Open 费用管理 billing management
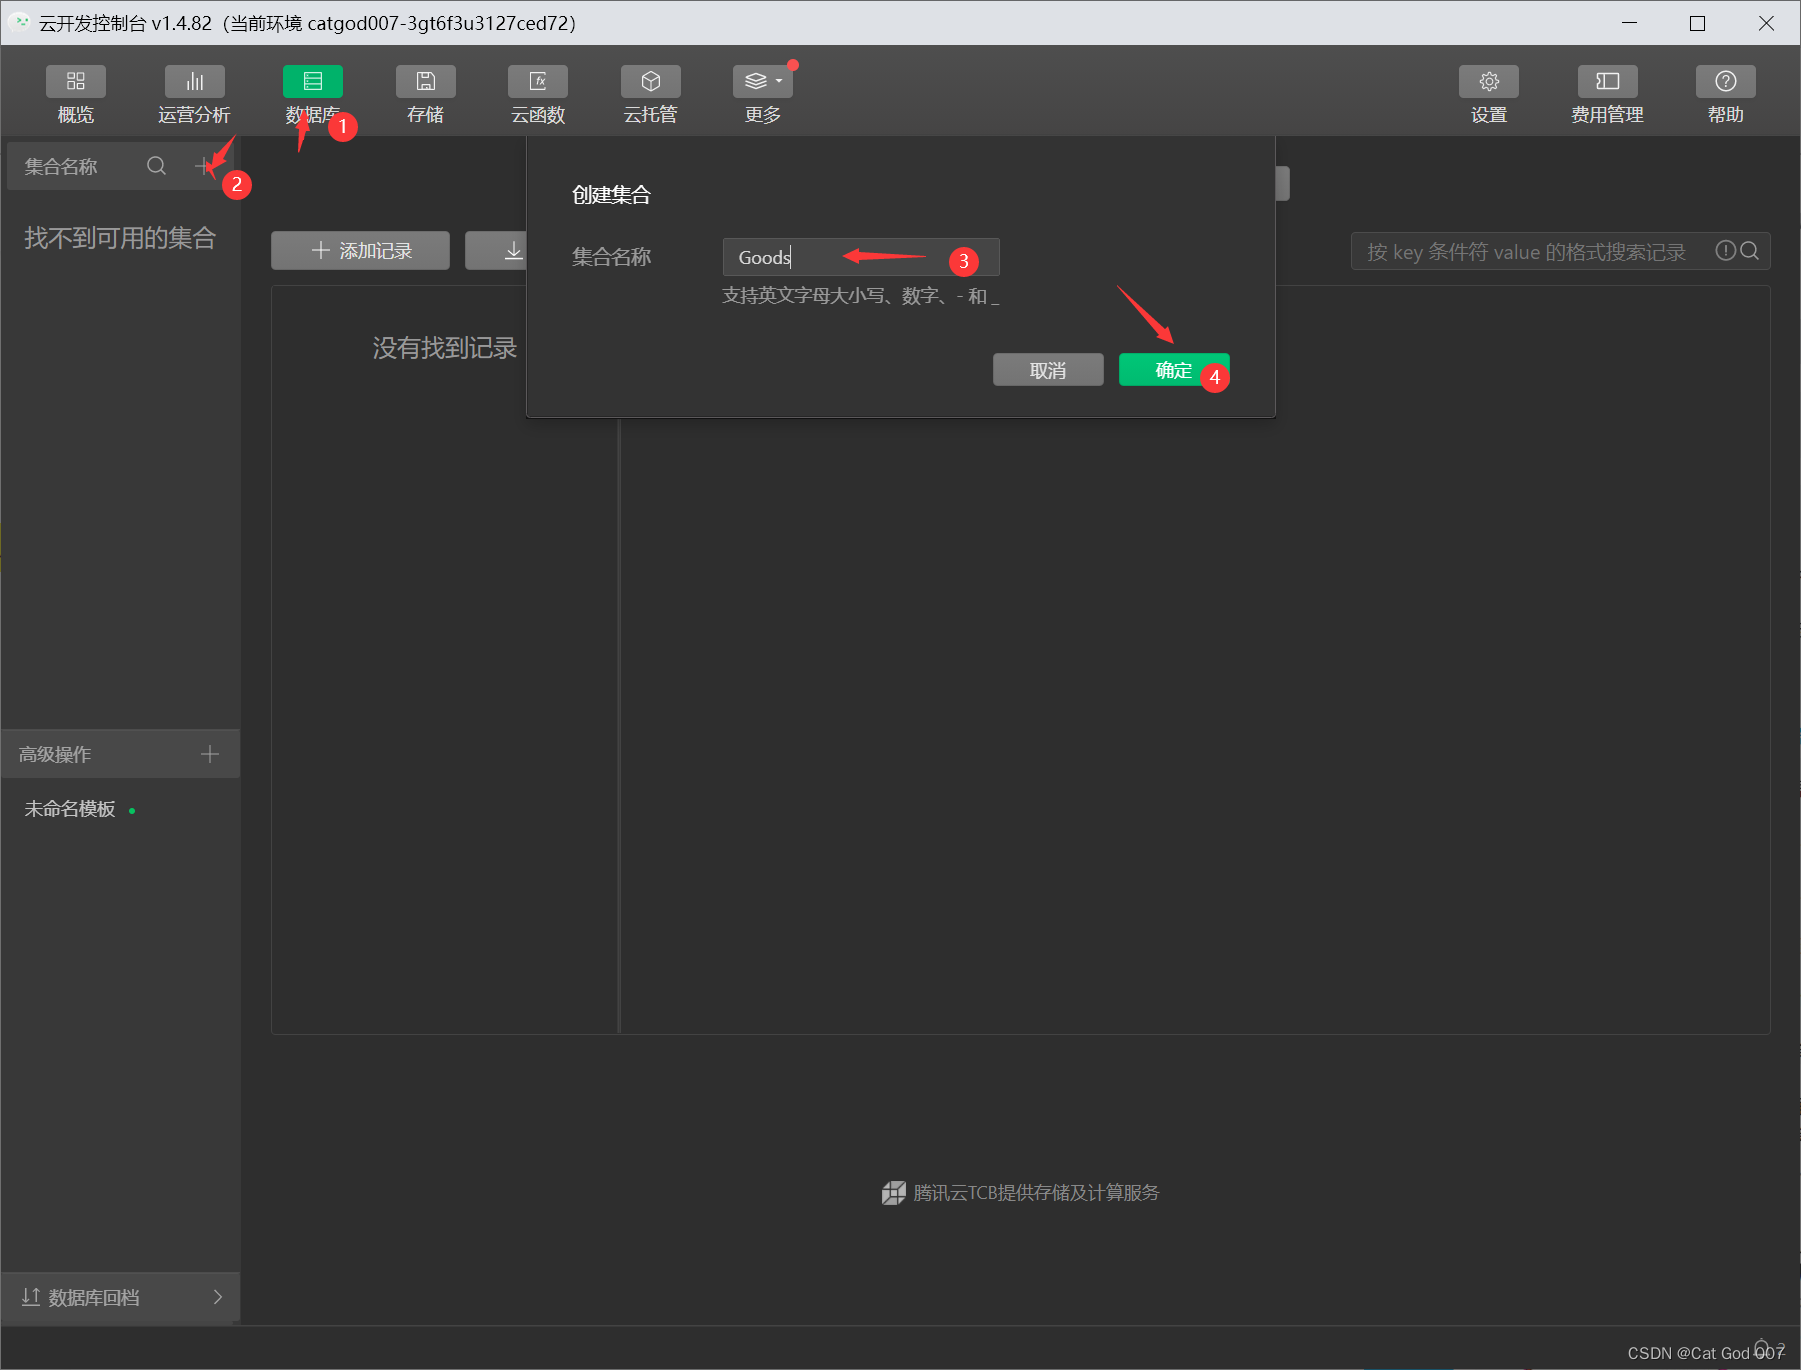The width and height of the screenshot is (1801, 1370). 1607,95
